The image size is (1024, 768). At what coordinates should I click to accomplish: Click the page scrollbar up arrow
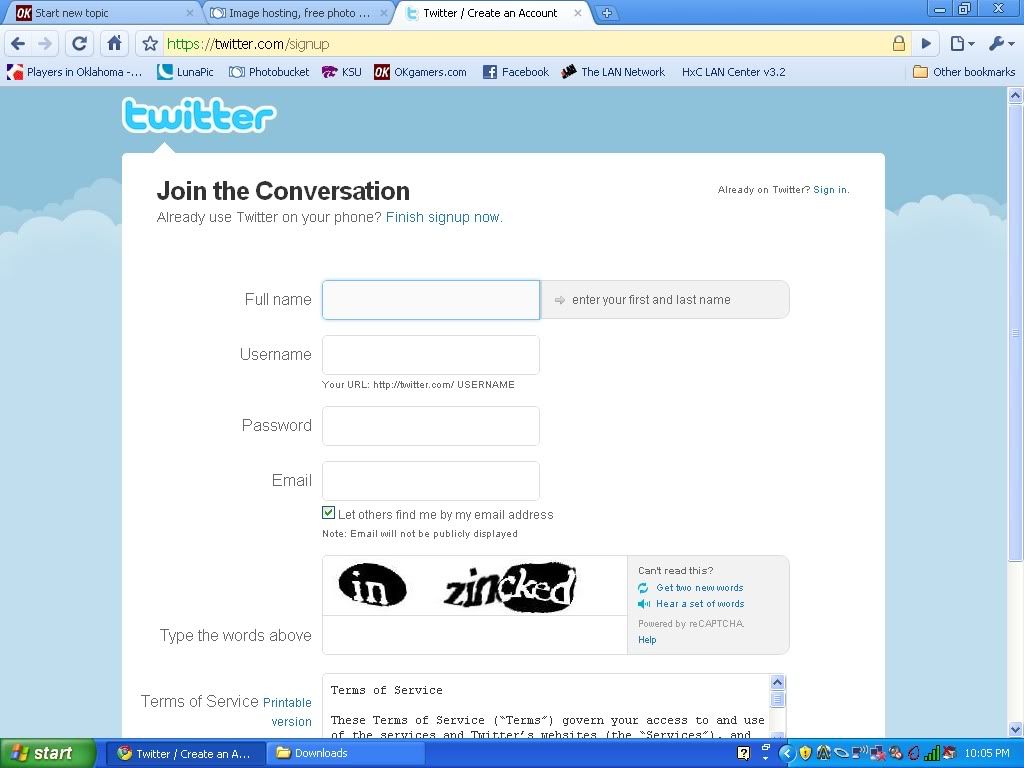point(1016,95)
